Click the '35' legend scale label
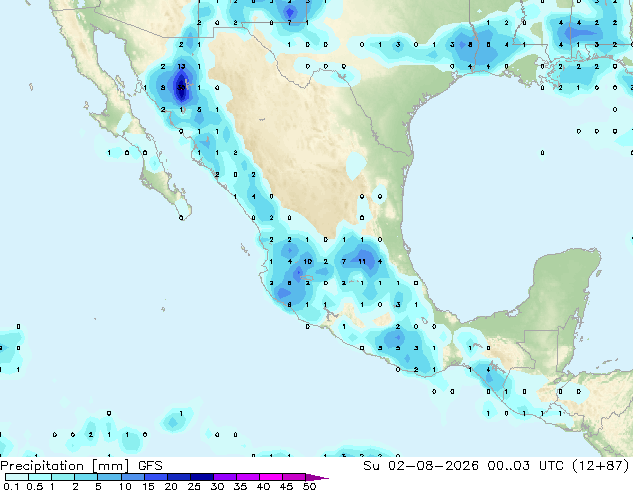Viewport: 634px width, 490px height. tap(240, 486)
